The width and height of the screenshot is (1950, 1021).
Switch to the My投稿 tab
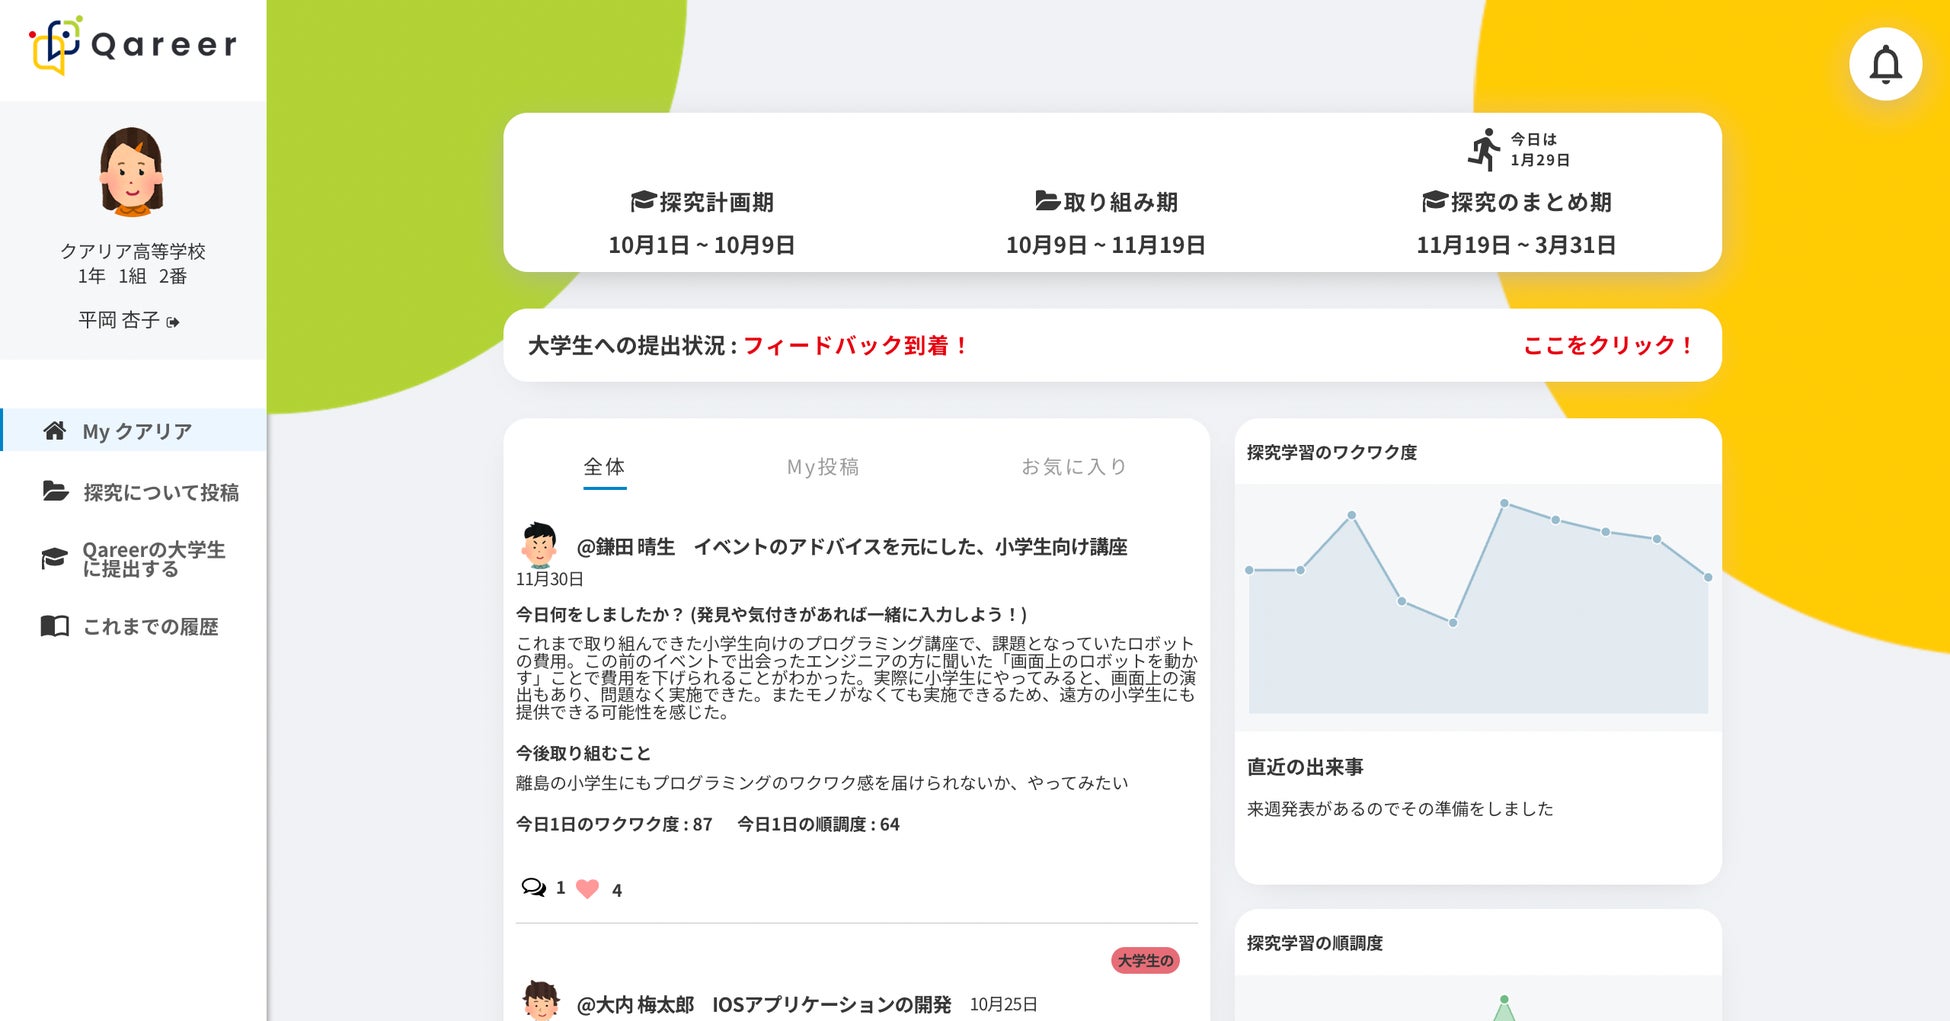823,467
